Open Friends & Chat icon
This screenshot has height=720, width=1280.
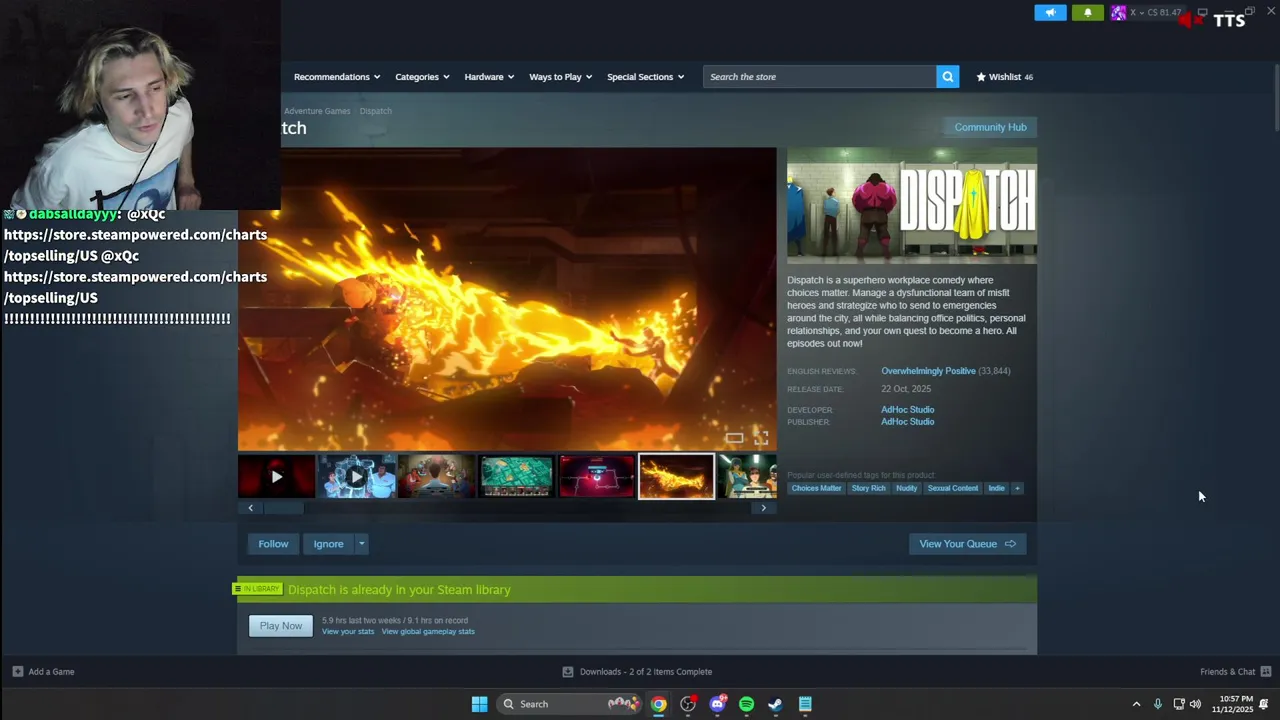click(1266, 672)
